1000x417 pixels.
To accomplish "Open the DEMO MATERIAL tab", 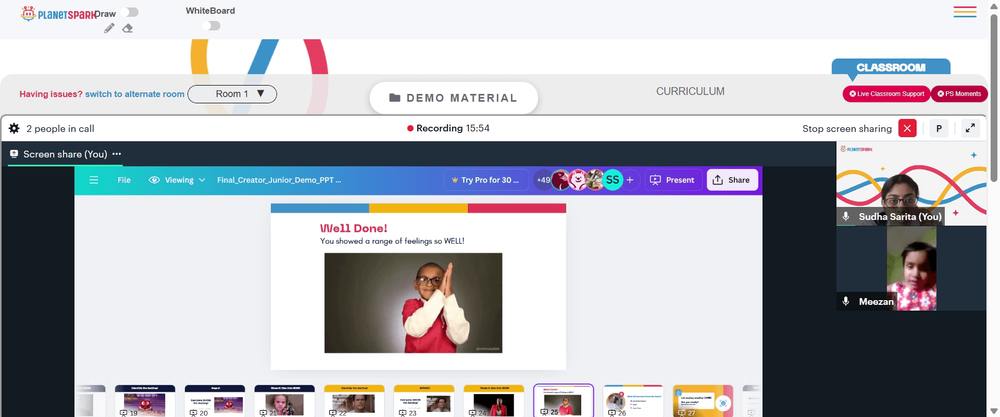I will pos(454,98).
